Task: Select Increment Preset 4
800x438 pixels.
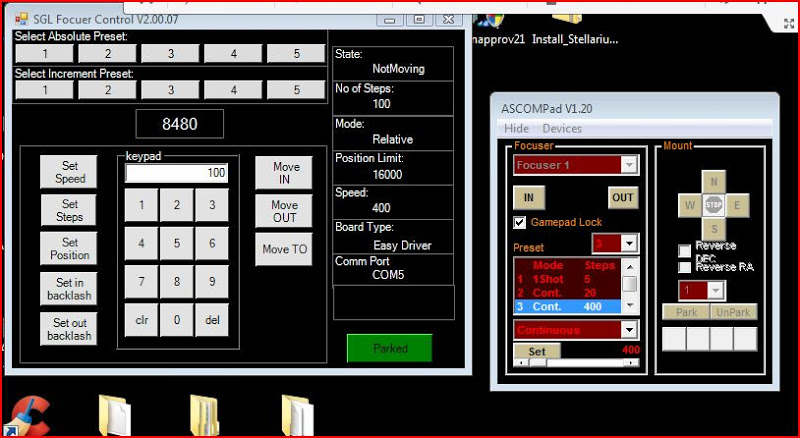Action: tap(233, 90)
